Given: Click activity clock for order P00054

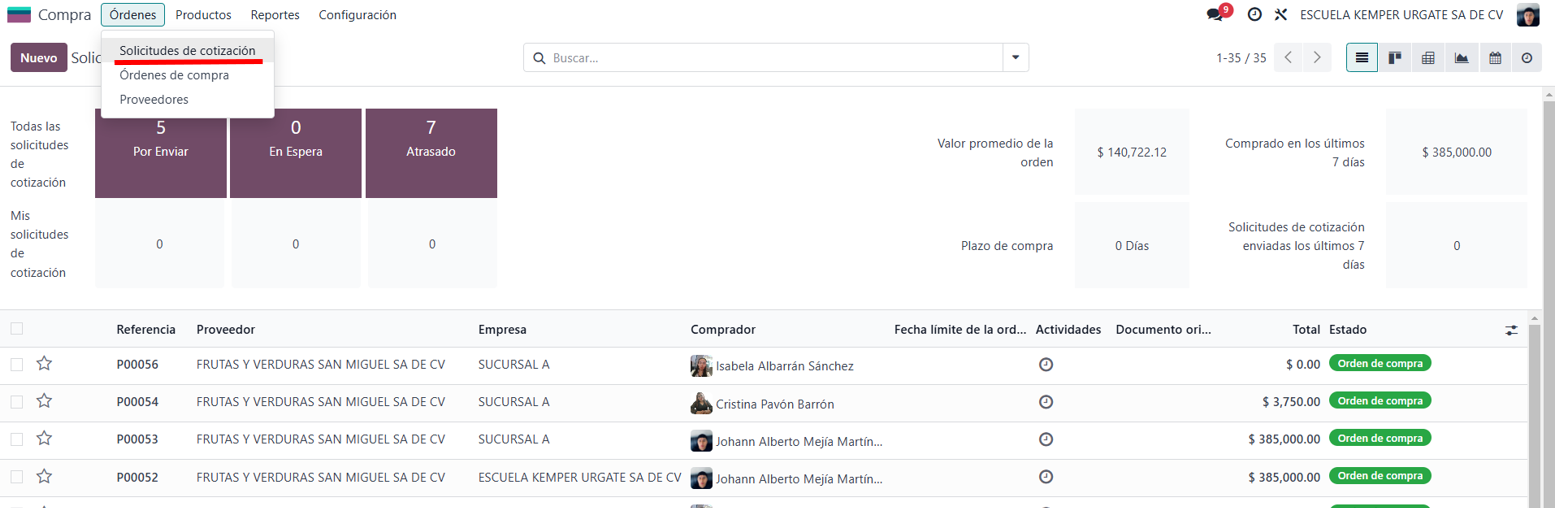Looking at the screenshot, I should coord(1046,402).
